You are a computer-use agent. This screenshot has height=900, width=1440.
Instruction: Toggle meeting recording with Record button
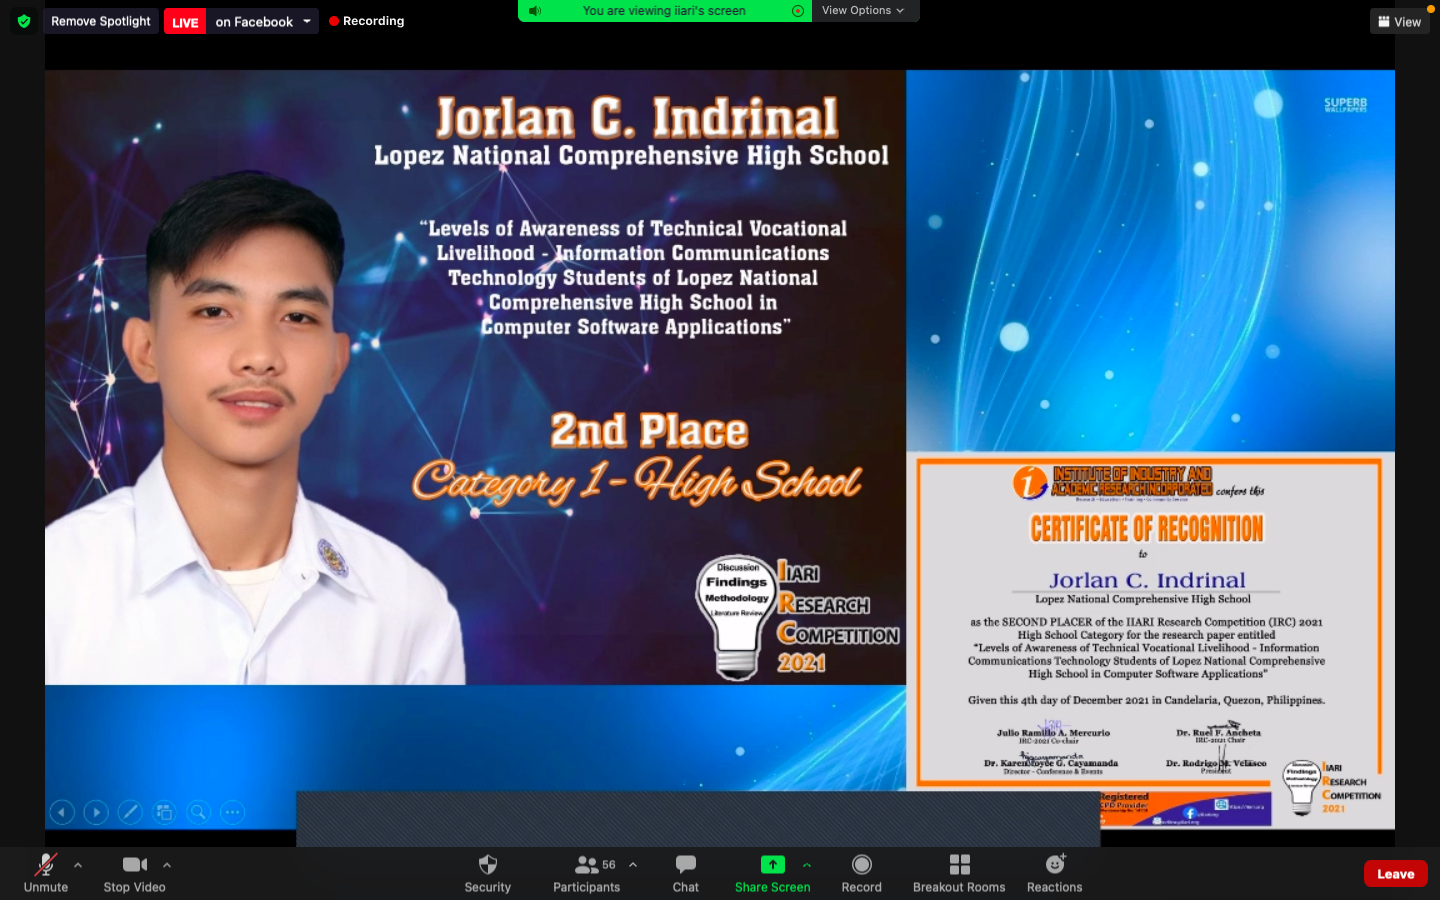coord(861,872)
